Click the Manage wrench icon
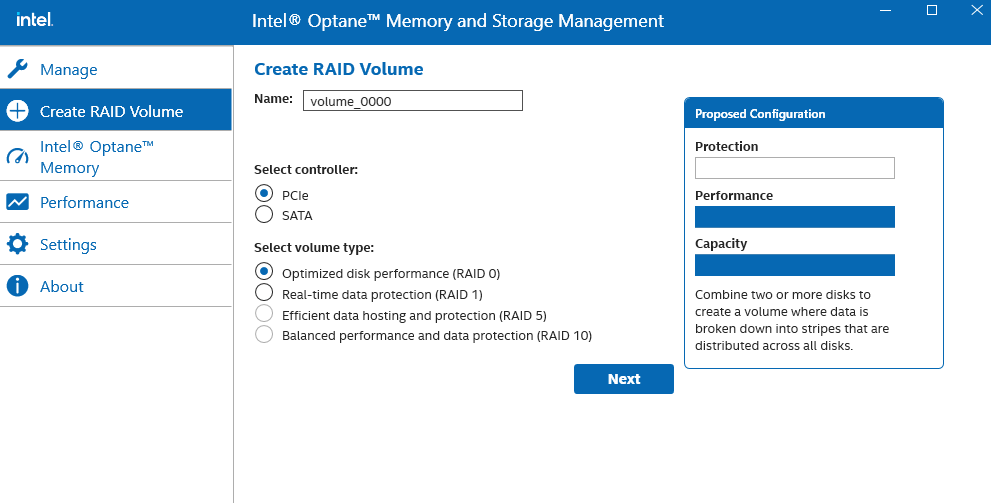This screenshot has width=991, height=503. 18,68
